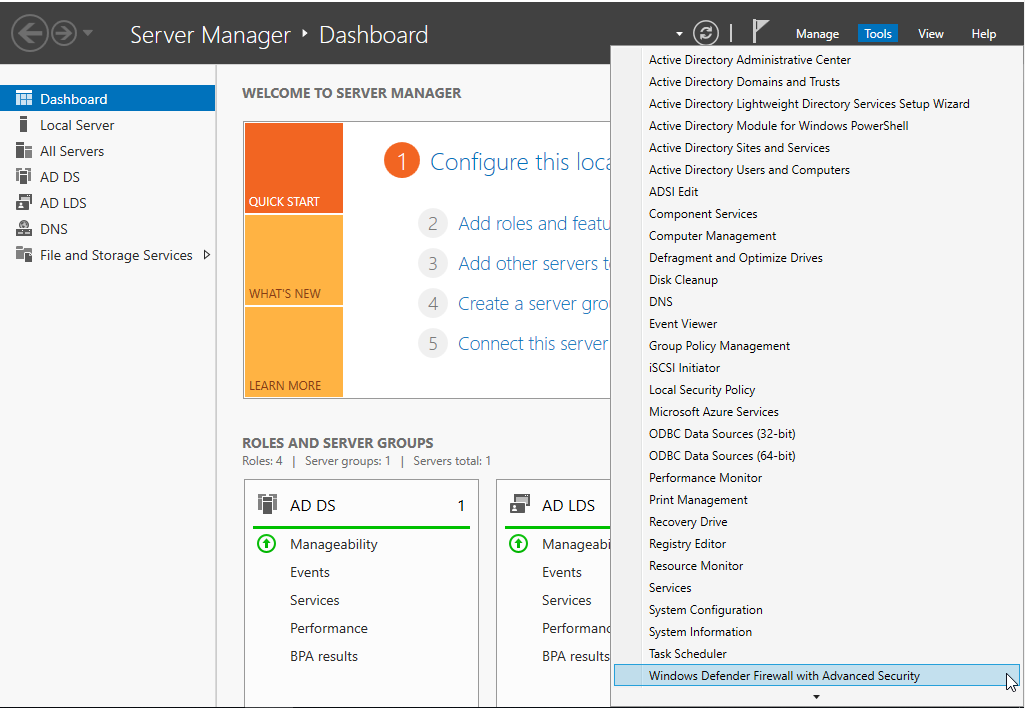
Task: Click the back navigation arrow icon
Action: (29, 34)
